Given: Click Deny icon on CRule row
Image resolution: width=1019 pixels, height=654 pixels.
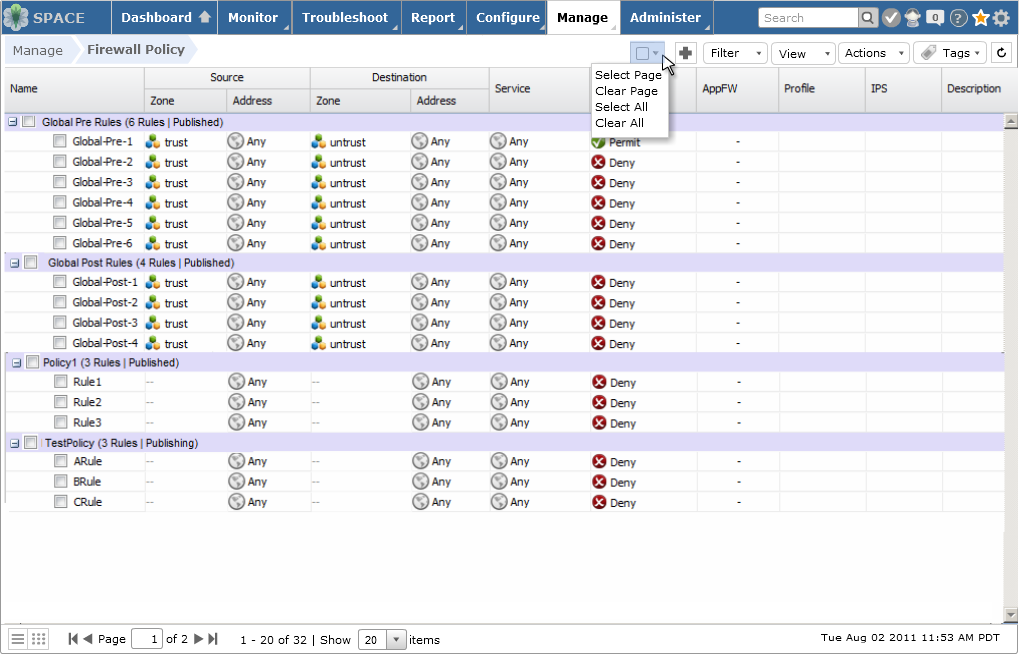Looking at the screenshot, I should (599, 502).
